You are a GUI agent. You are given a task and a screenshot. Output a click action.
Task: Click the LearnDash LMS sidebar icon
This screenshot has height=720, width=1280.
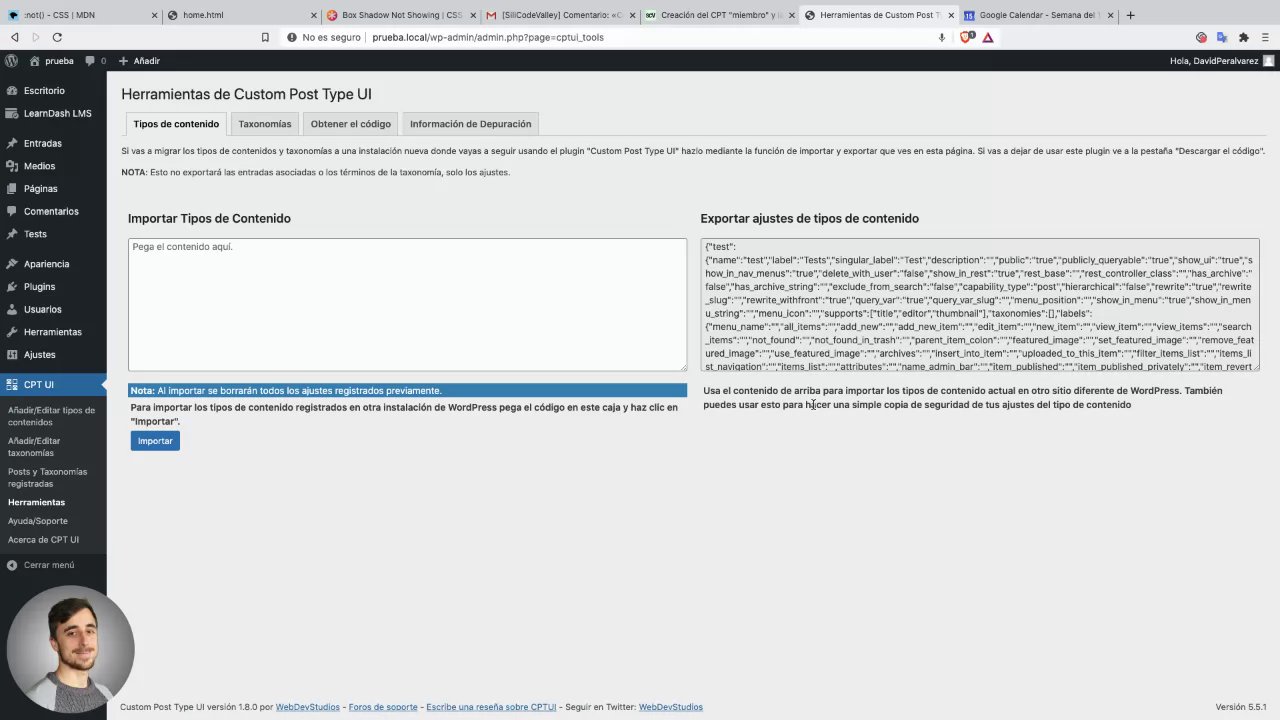click(x=12, y=113)
